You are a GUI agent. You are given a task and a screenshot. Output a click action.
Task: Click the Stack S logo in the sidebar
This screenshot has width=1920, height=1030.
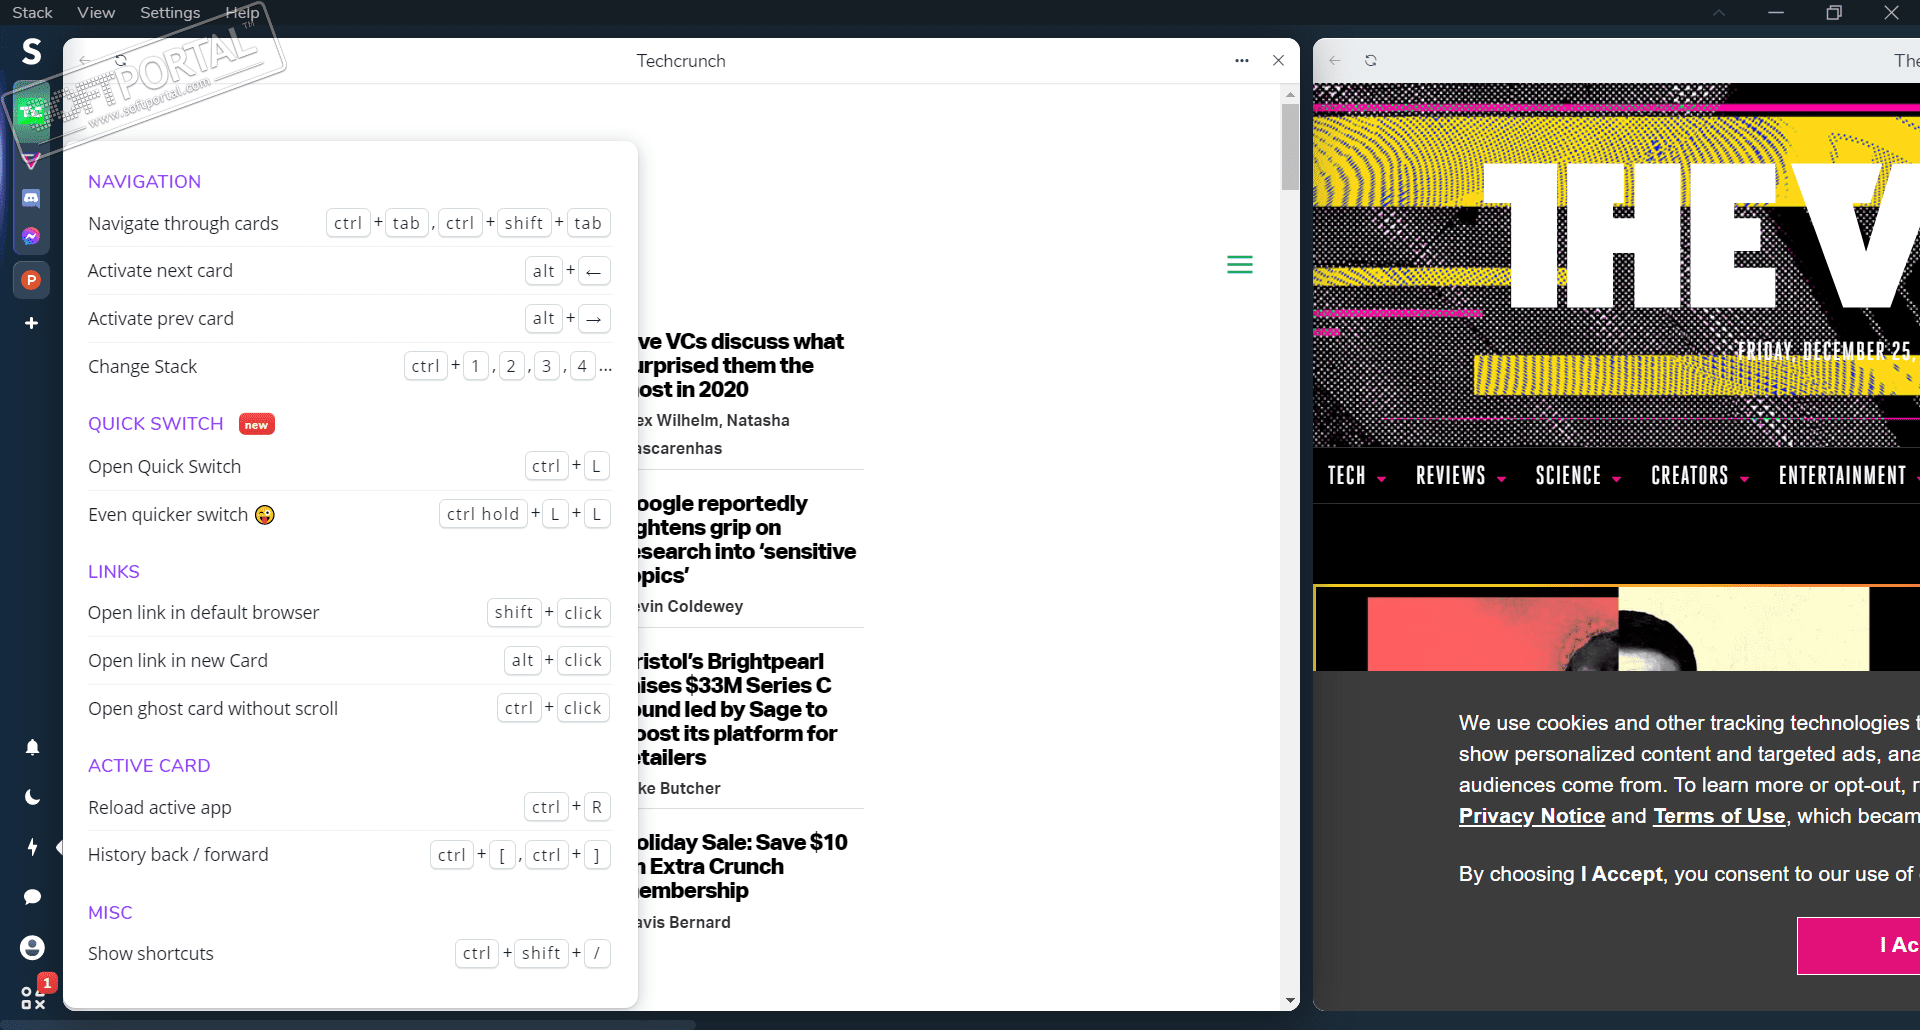32,51
